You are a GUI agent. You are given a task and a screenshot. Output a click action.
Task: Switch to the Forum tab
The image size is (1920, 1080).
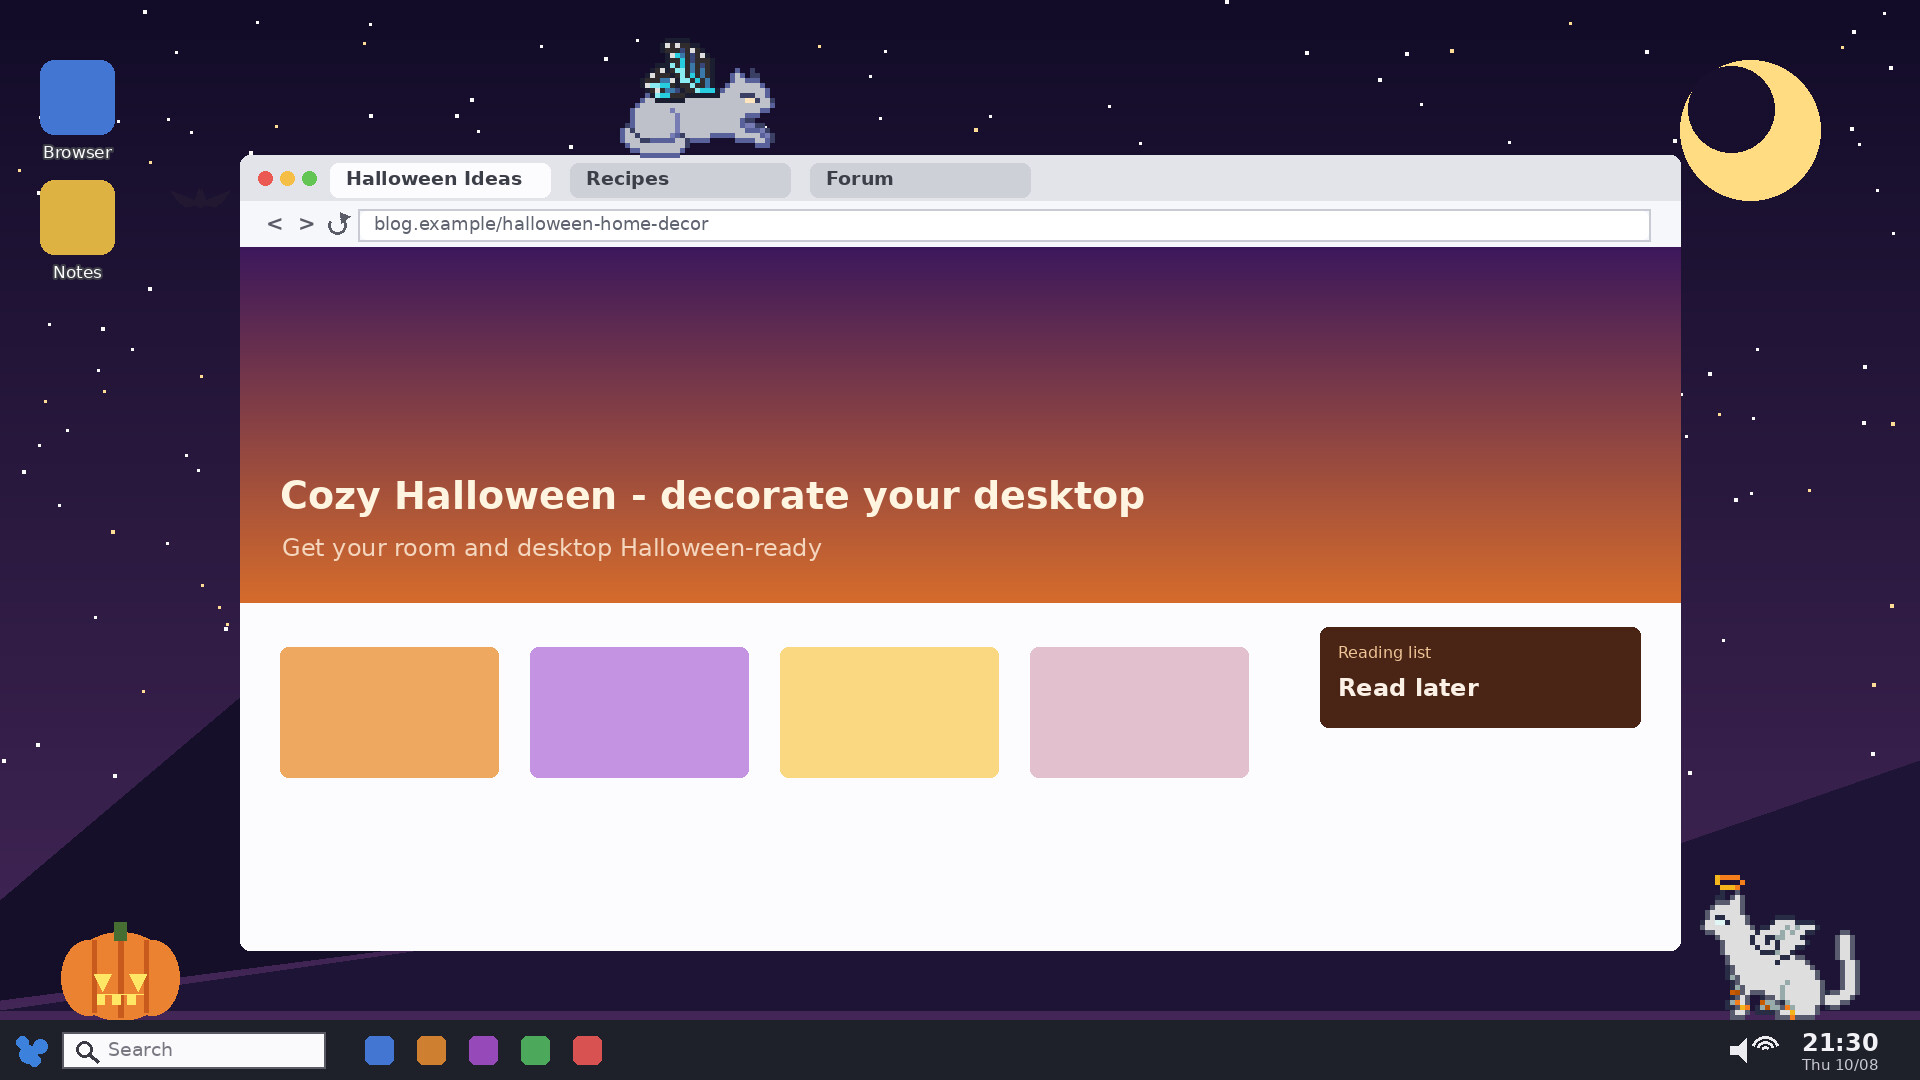pos(920,180)
